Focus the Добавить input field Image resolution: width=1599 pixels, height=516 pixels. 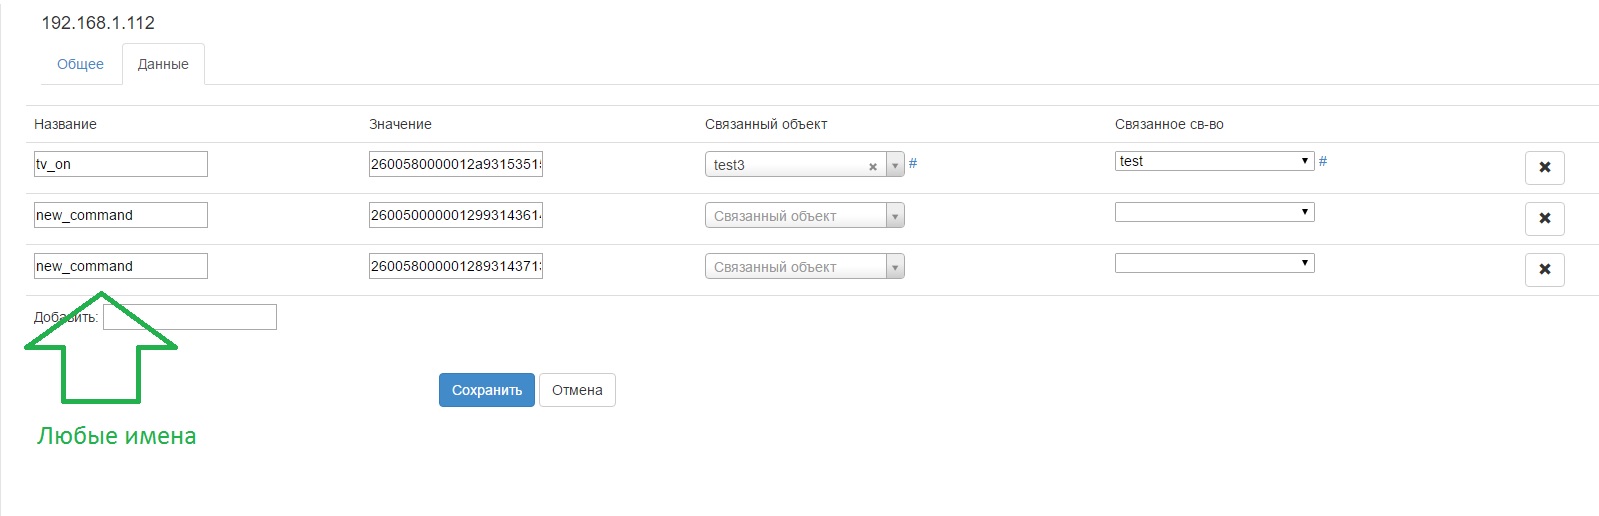tap(190, 317)
